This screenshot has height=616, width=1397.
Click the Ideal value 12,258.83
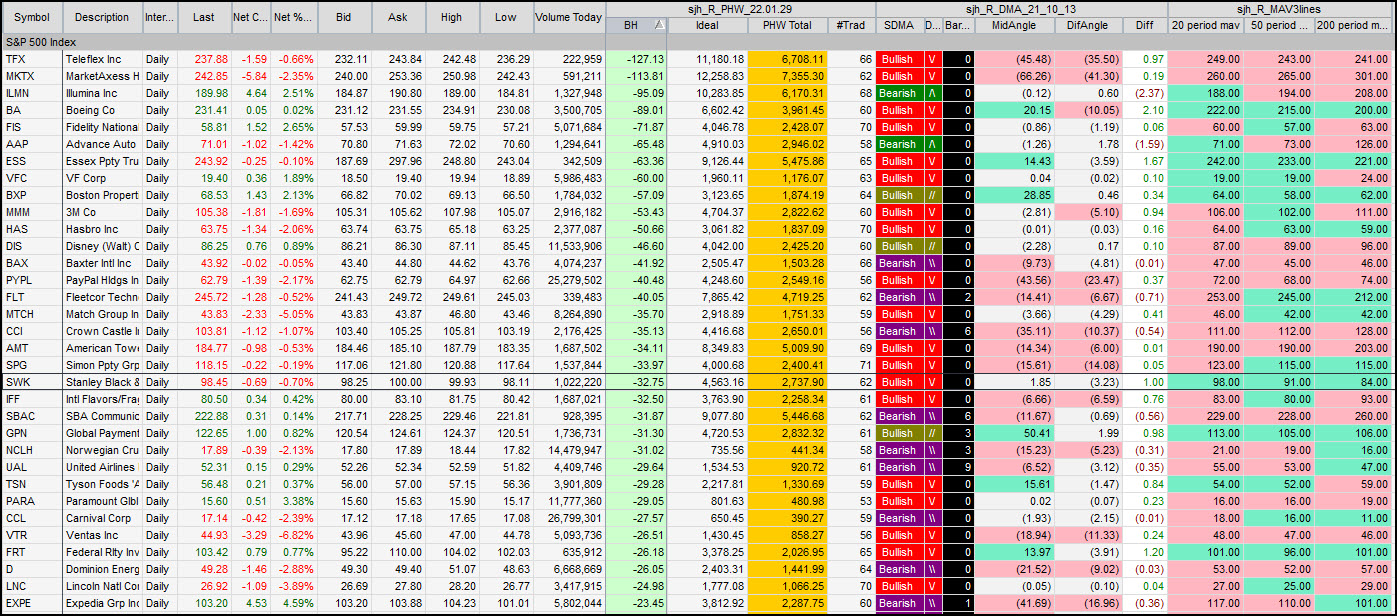pos(707,76)
